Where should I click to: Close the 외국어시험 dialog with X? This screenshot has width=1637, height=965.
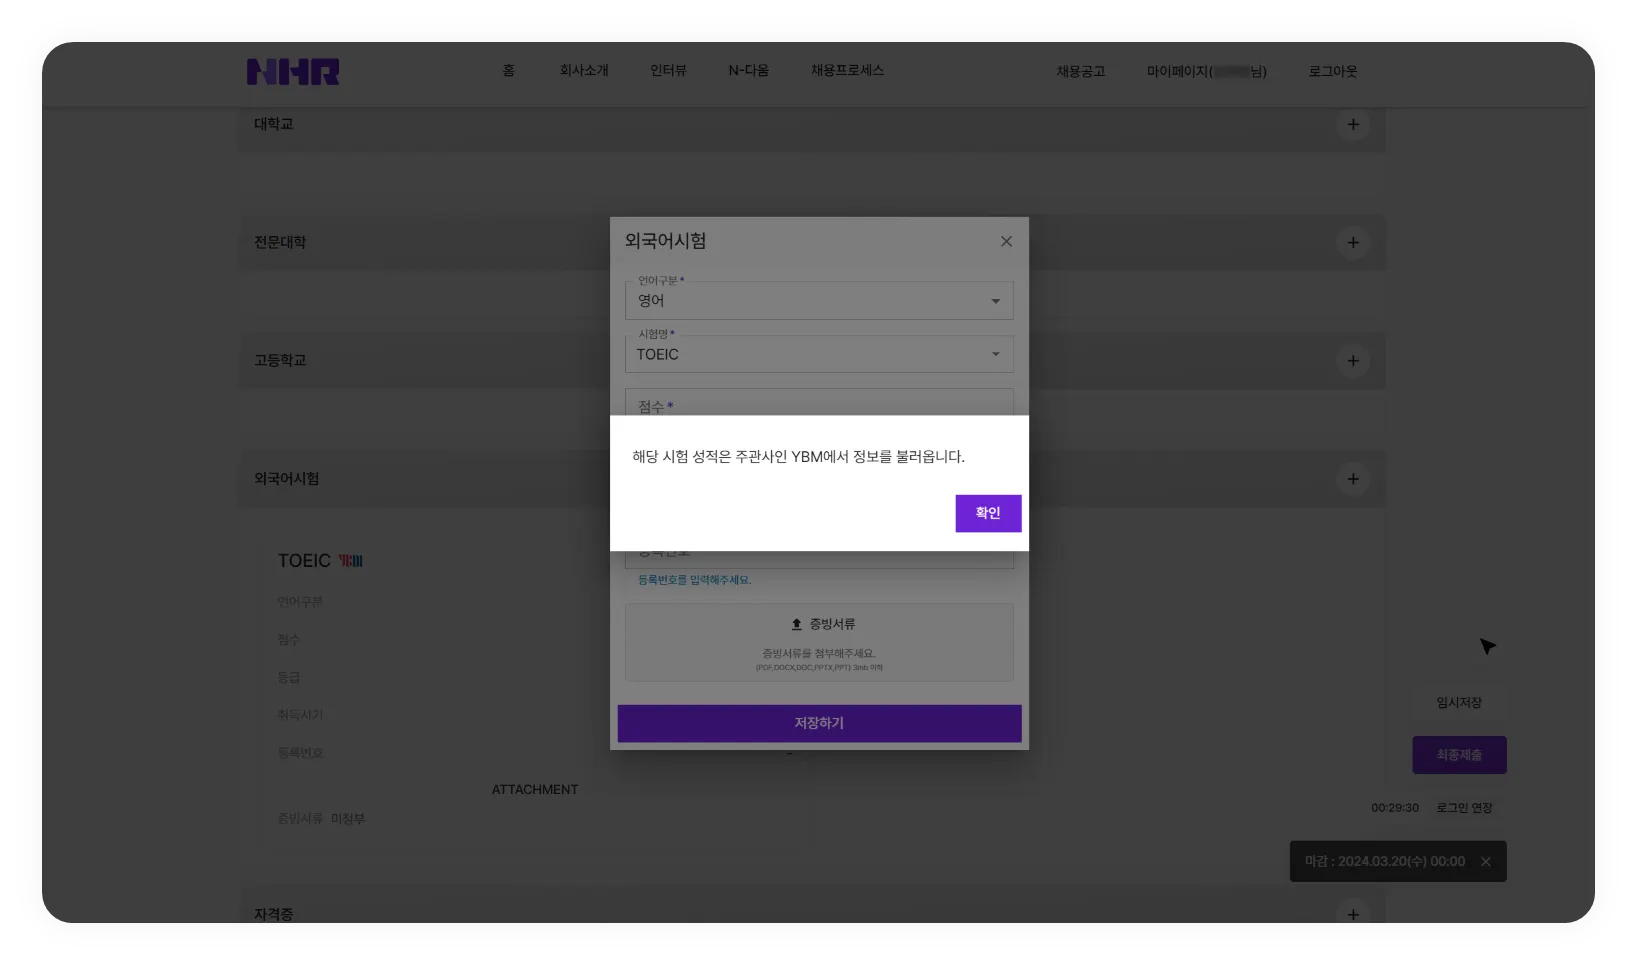1007,241
